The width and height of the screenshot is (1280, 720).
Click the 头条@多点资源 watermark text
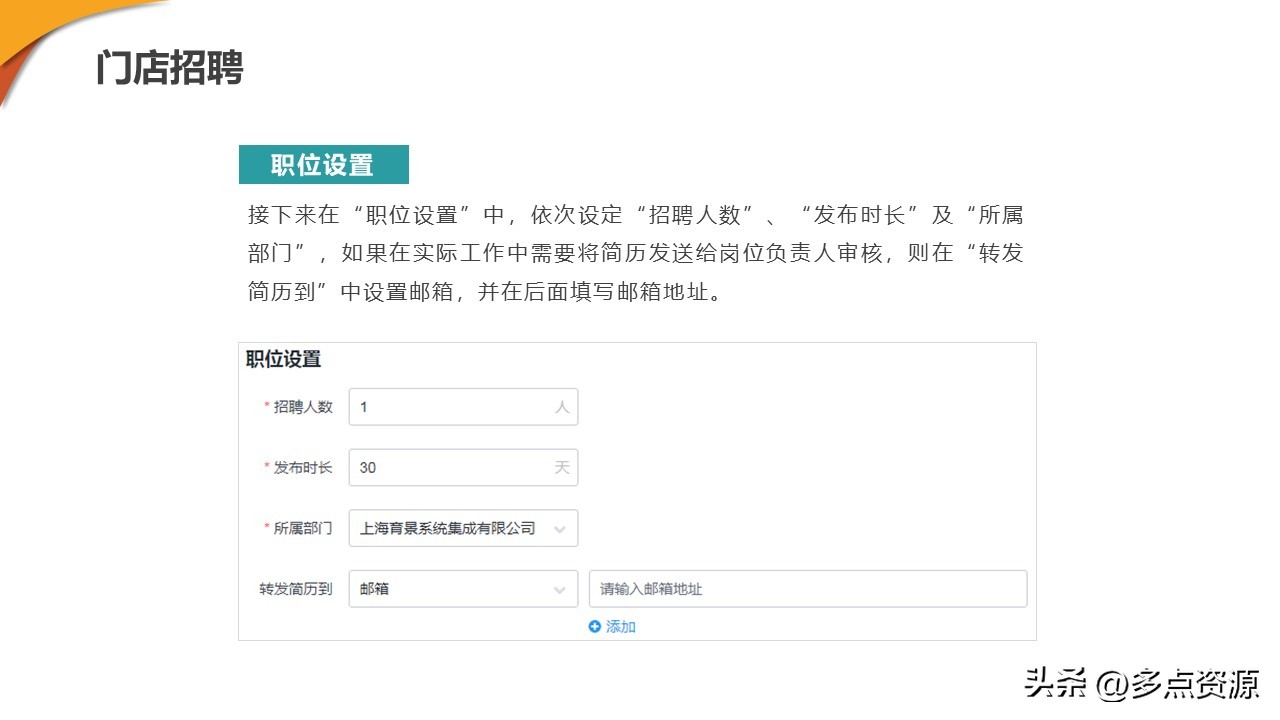(1140, 684)
